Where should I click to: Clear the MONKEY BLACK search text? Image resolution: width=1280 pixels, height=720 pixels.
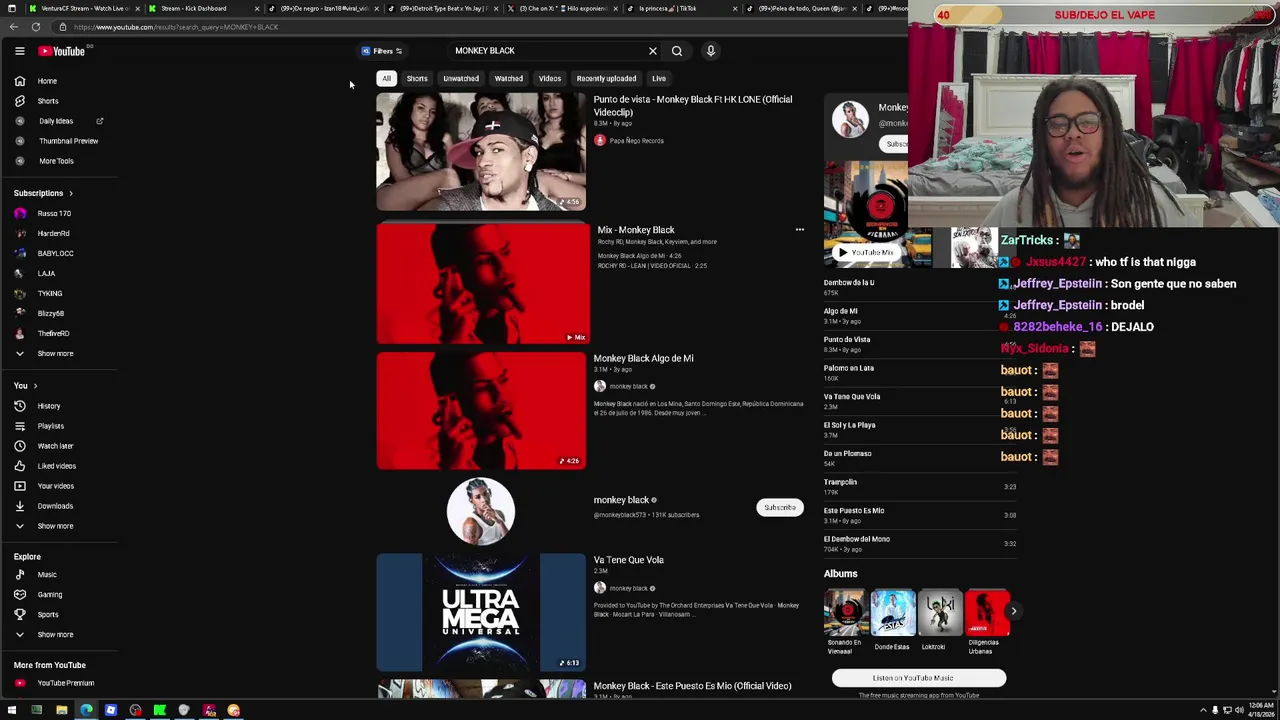[x=653, y=51]
